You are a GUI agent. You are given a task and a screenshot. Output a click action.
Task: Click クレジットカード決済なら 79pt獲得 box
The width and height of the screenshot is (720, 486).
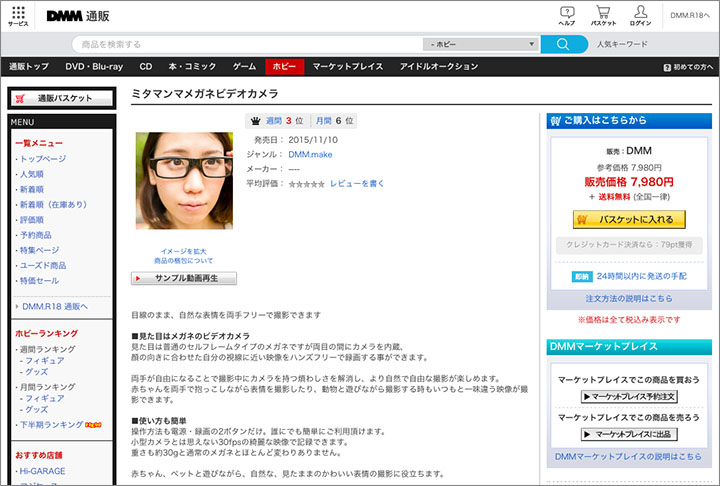629,245
